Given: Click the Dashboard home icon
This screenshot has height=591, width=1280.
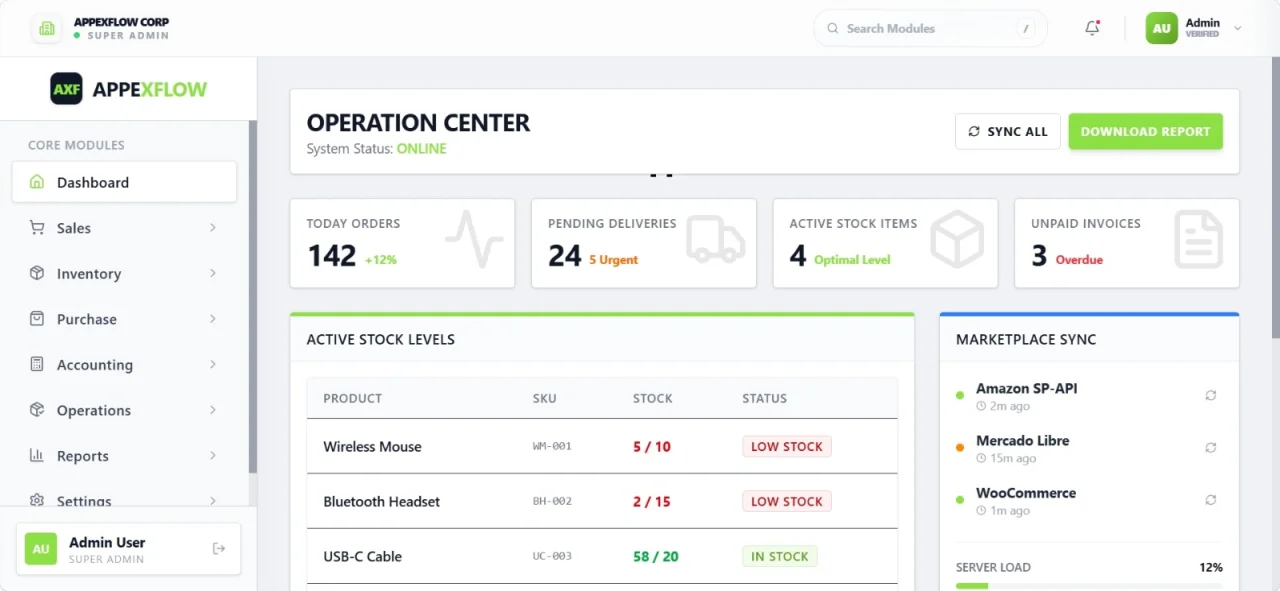Looking at the screenshot, I should 37,182.
